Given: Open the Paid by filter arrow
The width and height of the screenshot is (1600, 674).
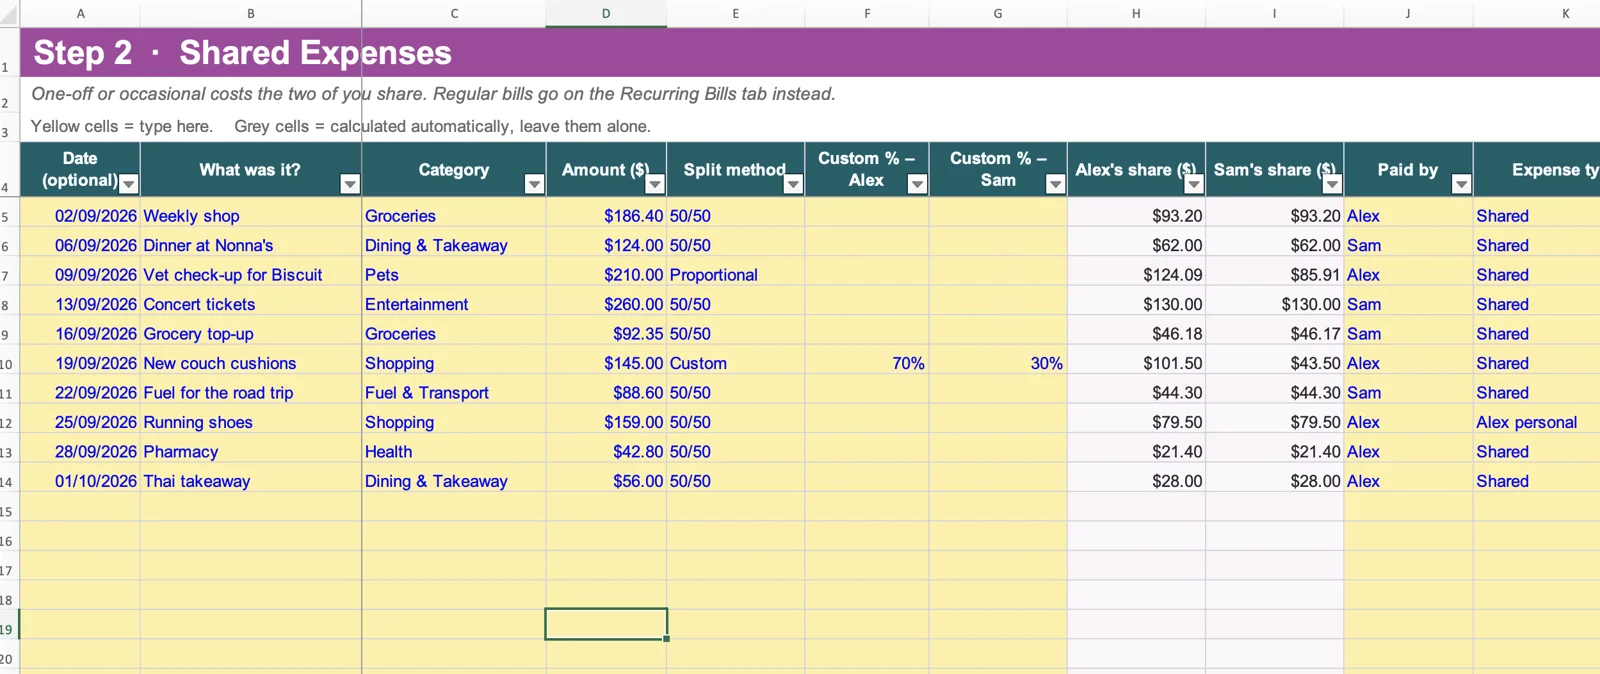Looking at the screenshot, I should 1461,184.
